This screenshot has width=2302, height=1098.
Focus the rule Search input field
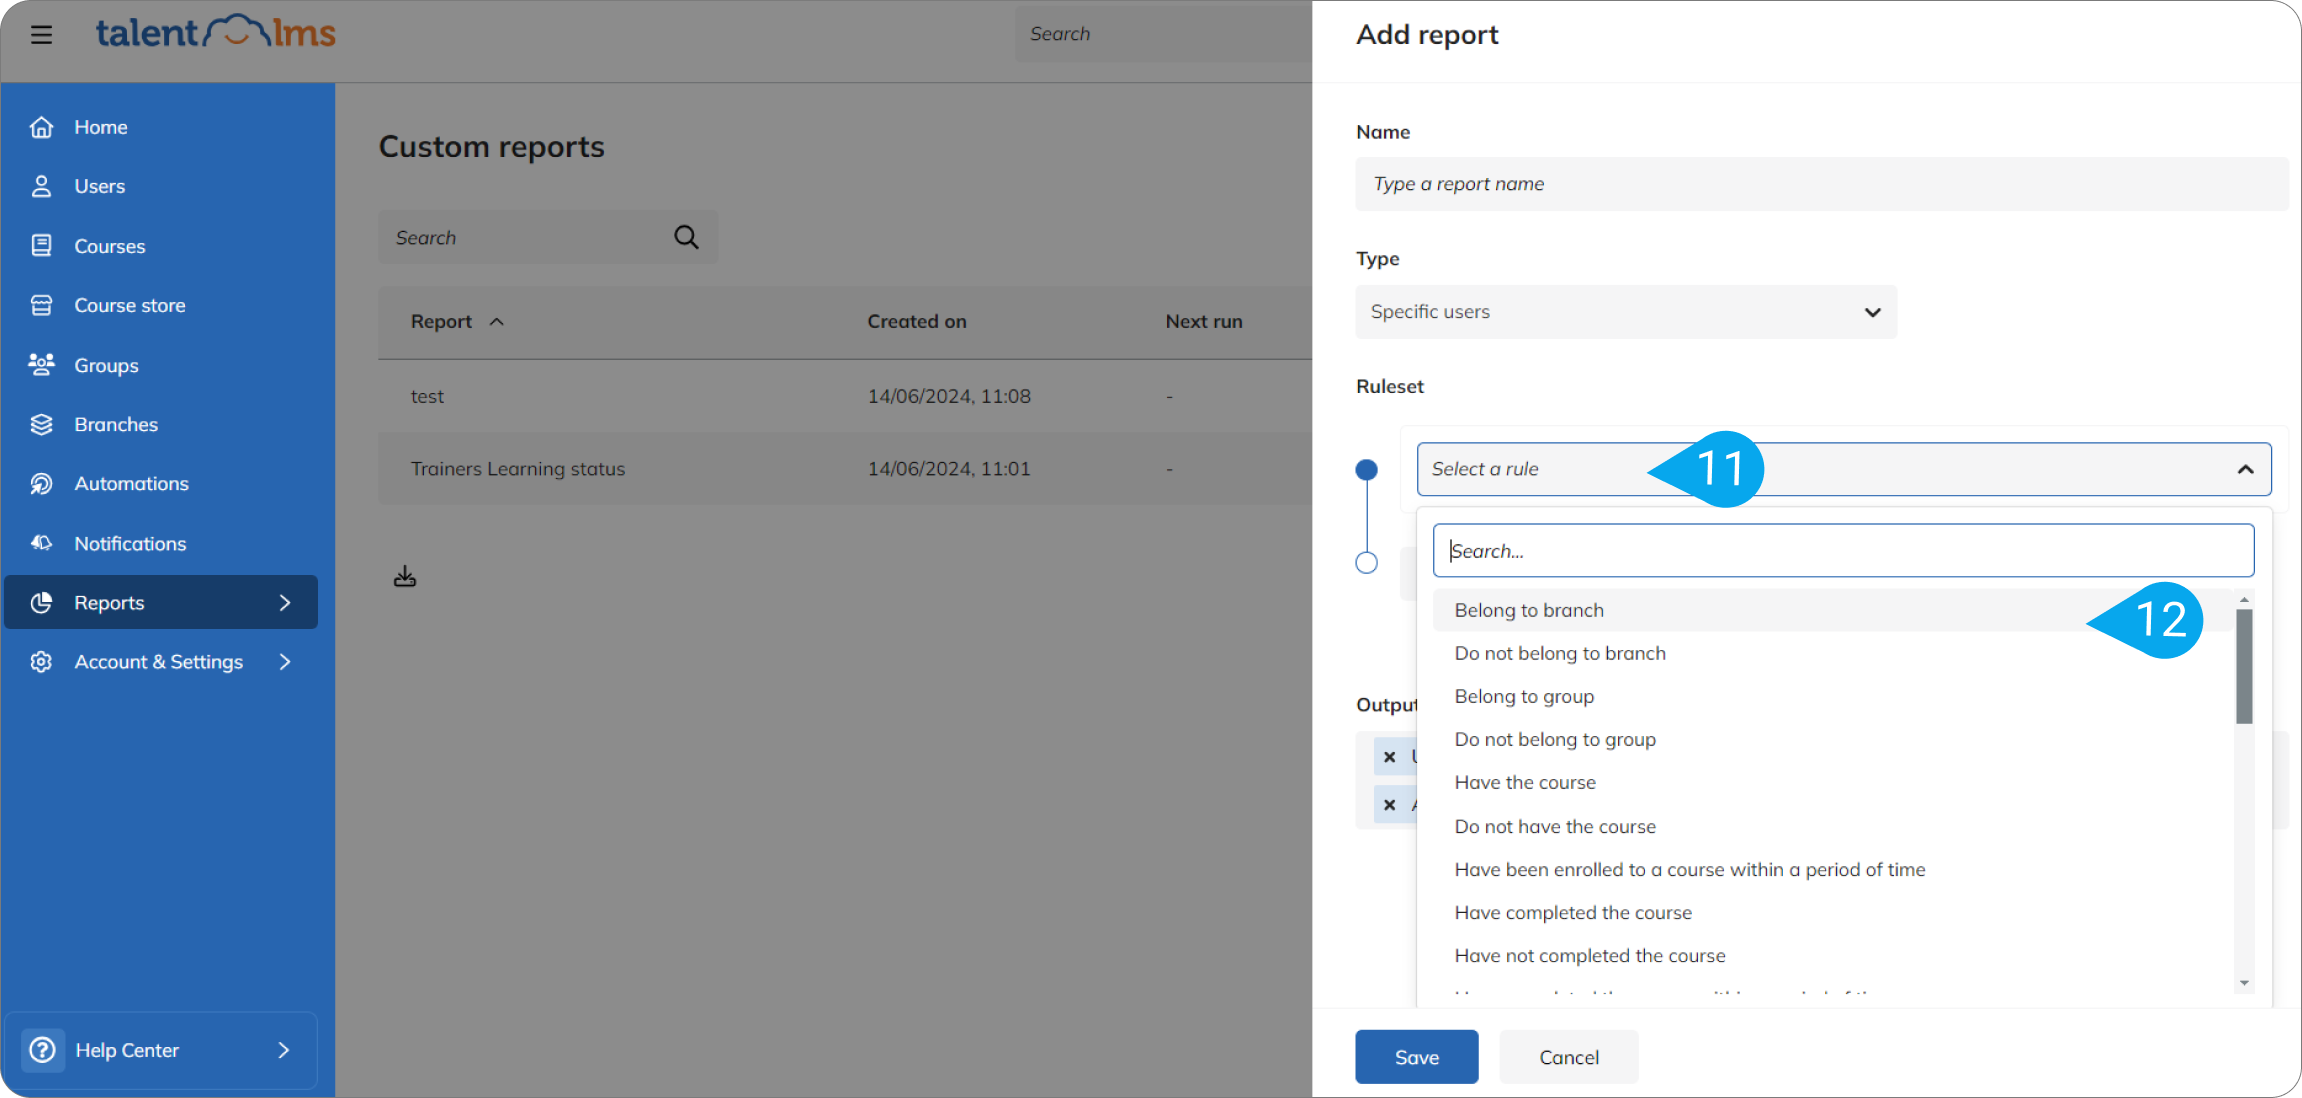(x=1843, y=551)
